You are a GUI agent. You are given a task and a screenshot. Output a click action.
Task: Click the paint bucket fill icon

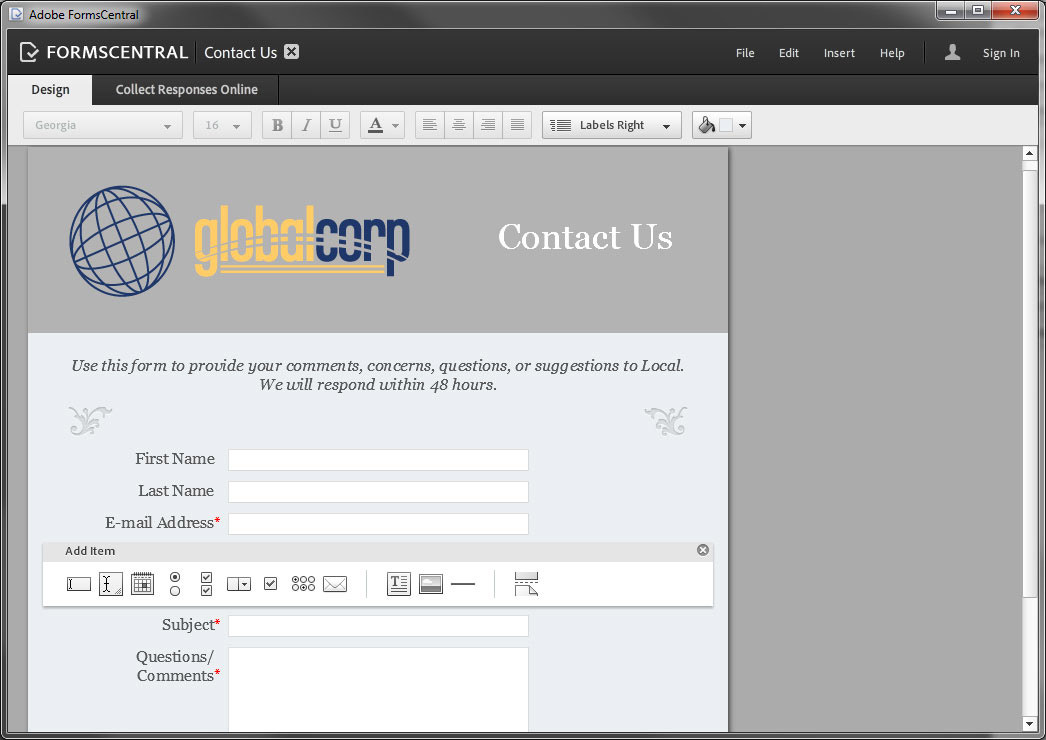[x=706, y=125]
